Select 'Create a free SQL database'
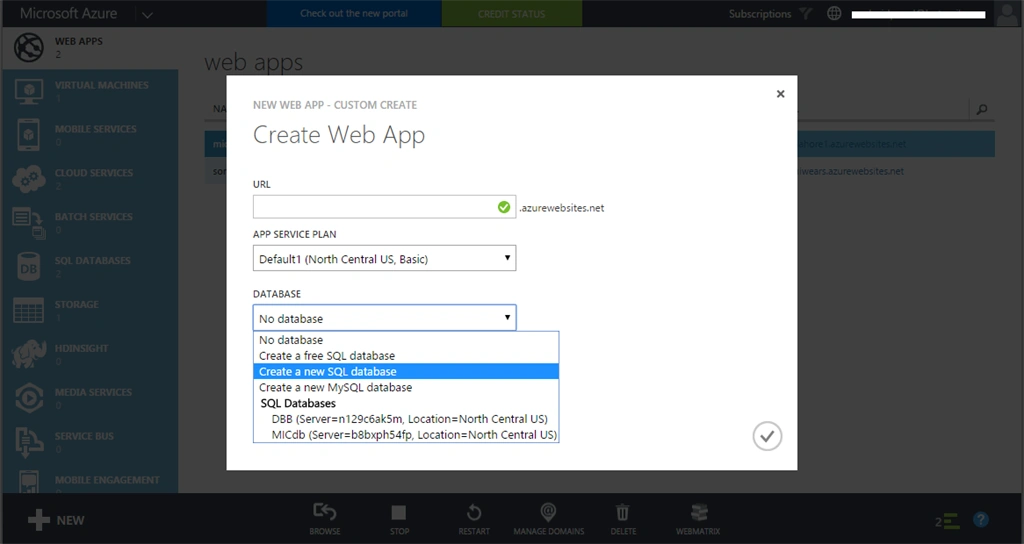 406,355
